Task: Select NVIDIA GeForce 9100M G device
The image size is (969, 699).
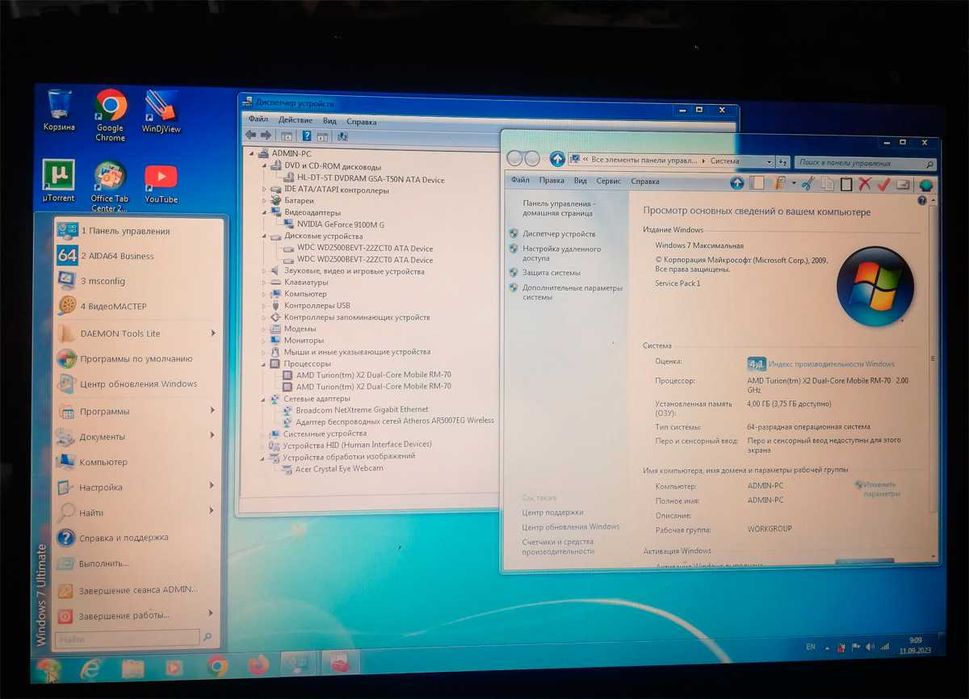Action: [x=340, y=224]
